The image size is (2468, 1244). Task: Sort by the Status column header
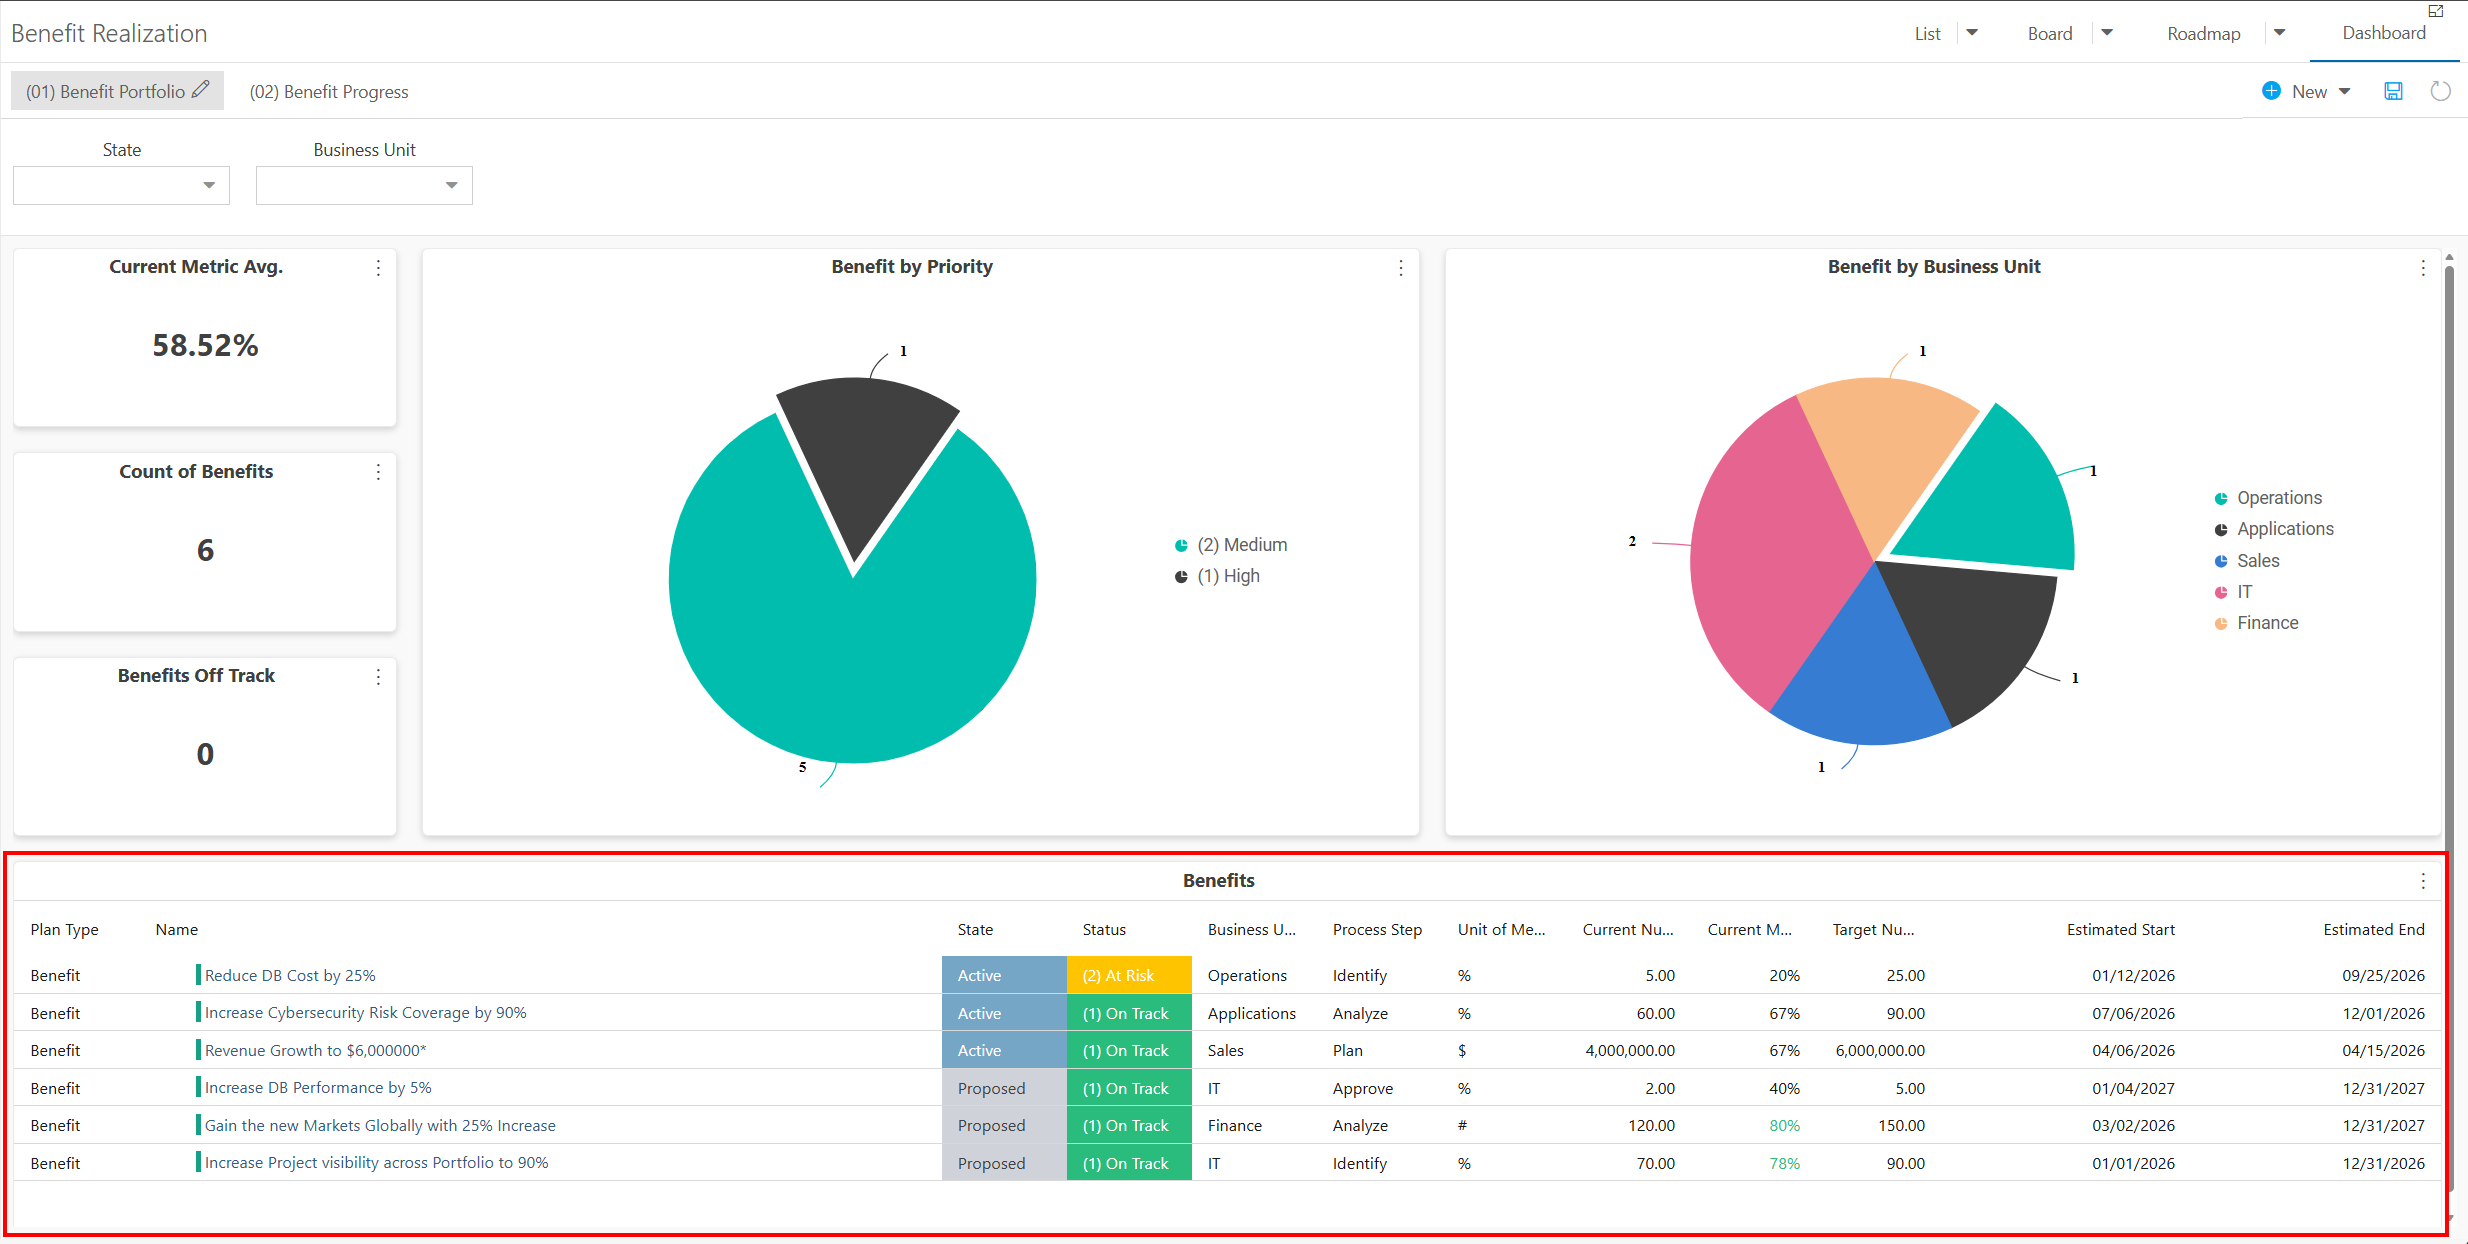coord(1104,930)
